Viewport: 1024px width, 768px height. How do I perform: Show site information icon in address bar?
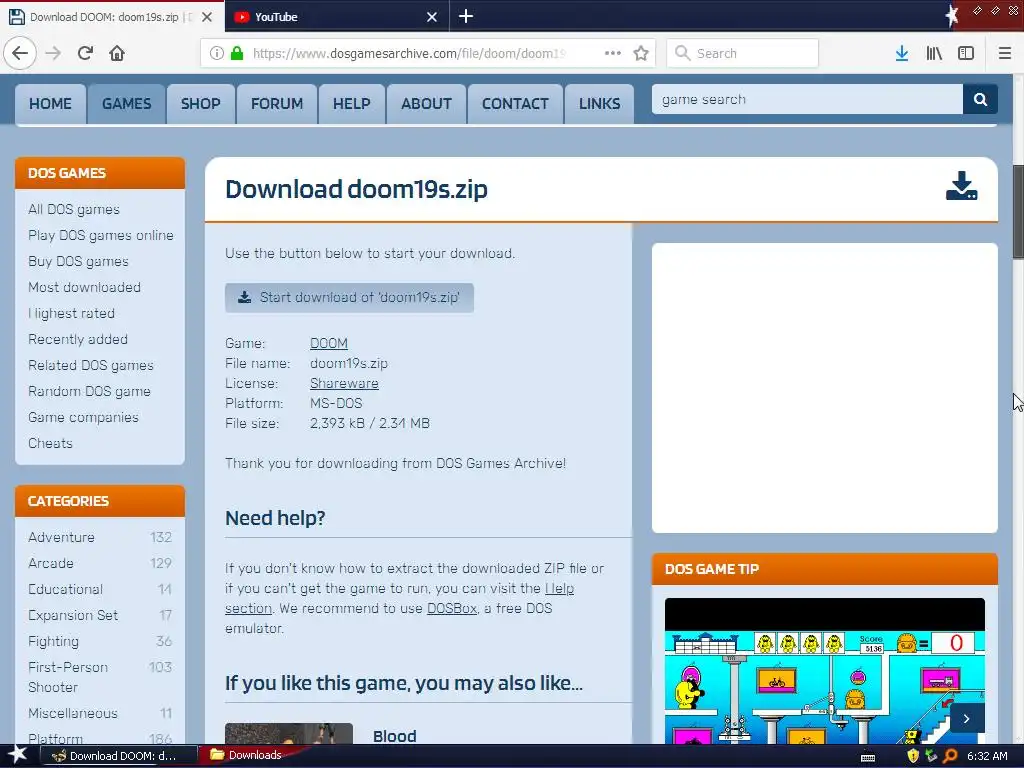216,54
